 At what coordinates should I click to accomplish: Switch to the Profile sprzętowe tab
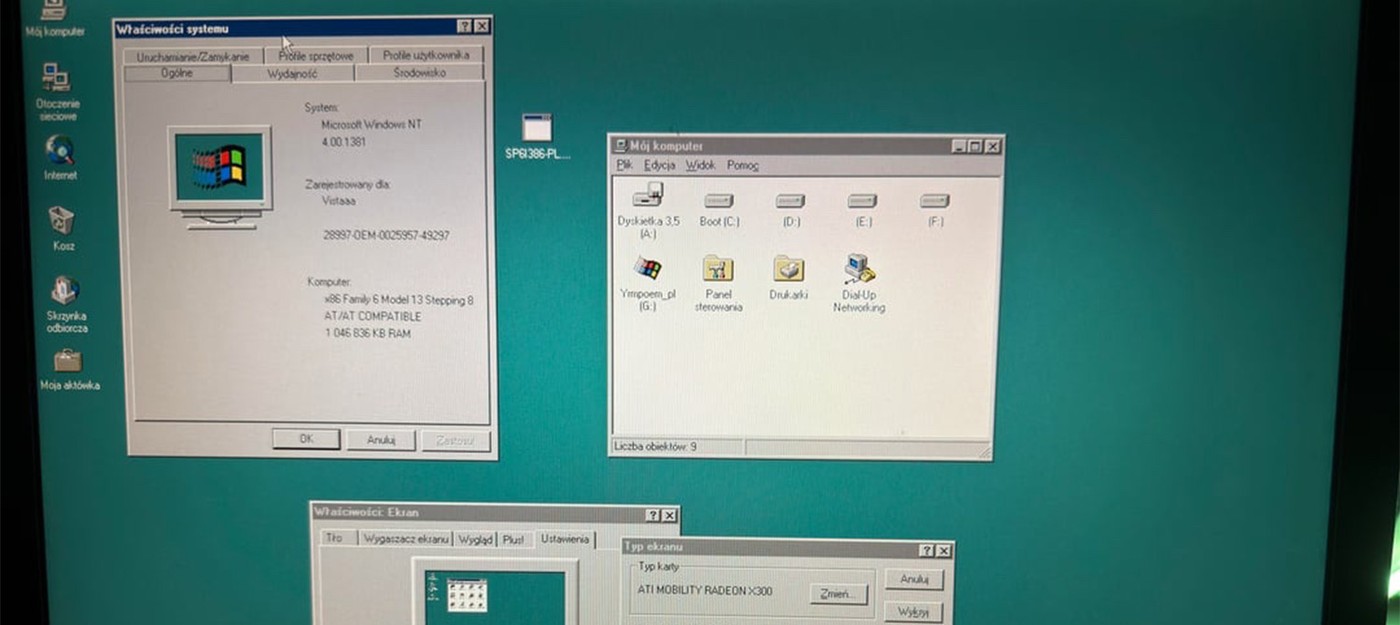[x=316, y=56]
